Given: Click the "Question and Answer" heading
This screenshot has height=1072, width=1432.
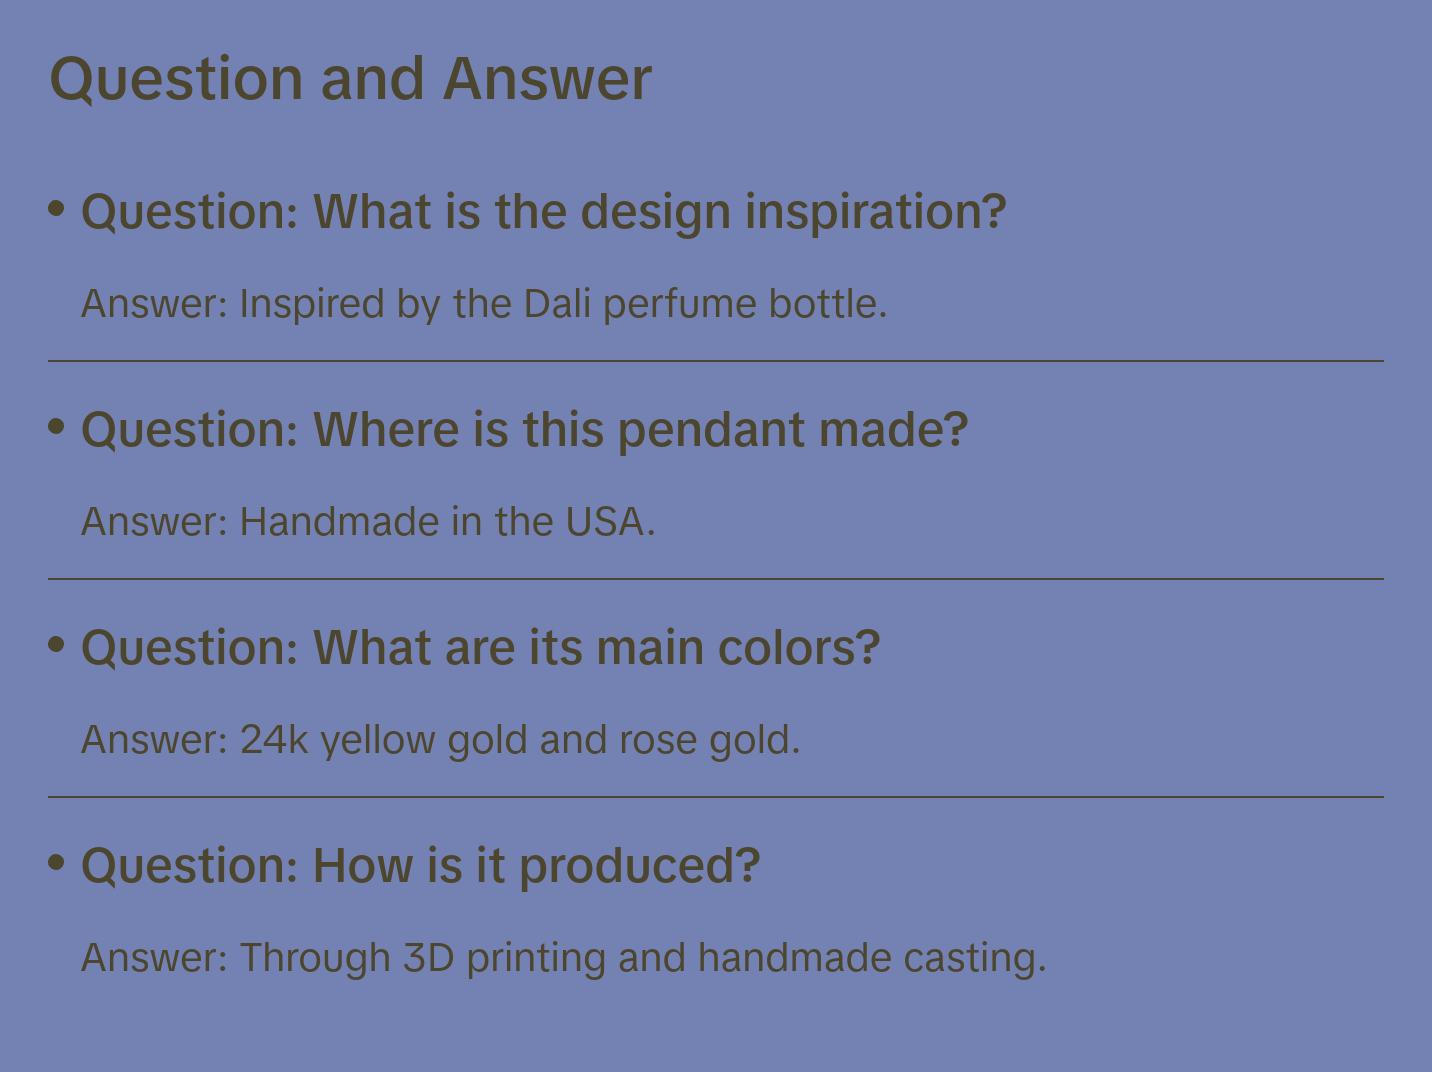Looking at the screenshot, I should pyautogui.click(x=350, y=78).
